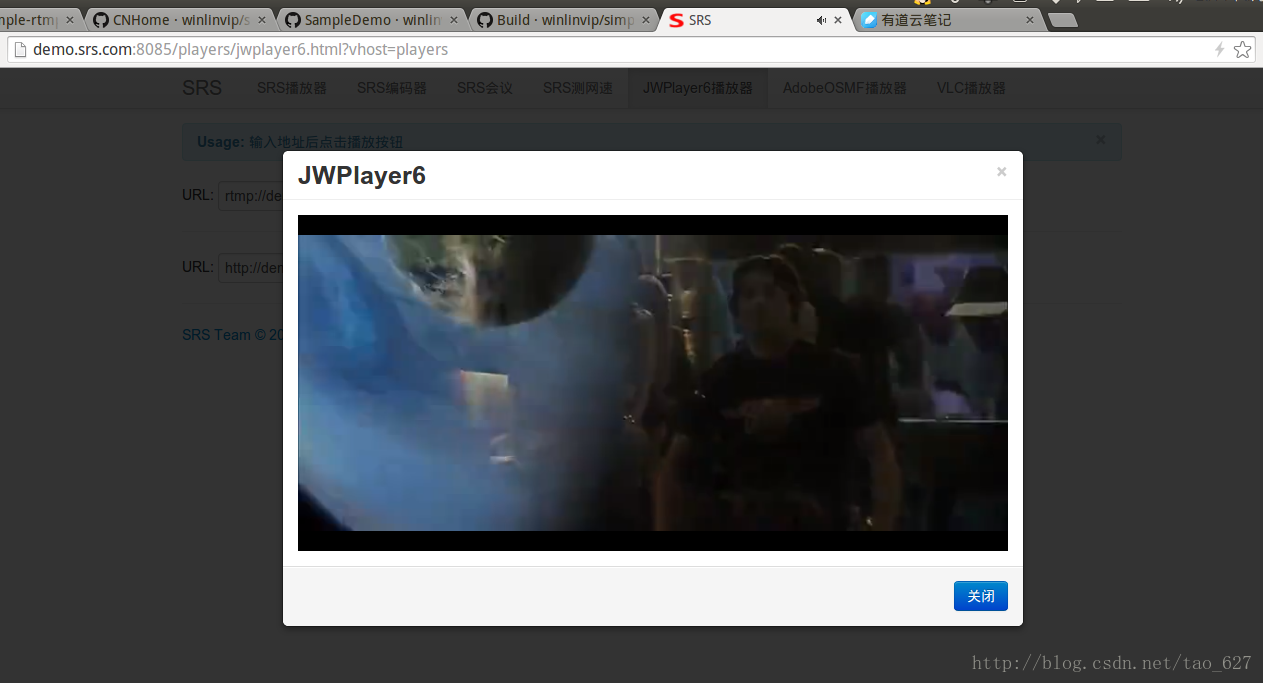
Task: Switch to the 有道云笔记 browser tab
Action: pyautogui.click(x=947, y=20)
